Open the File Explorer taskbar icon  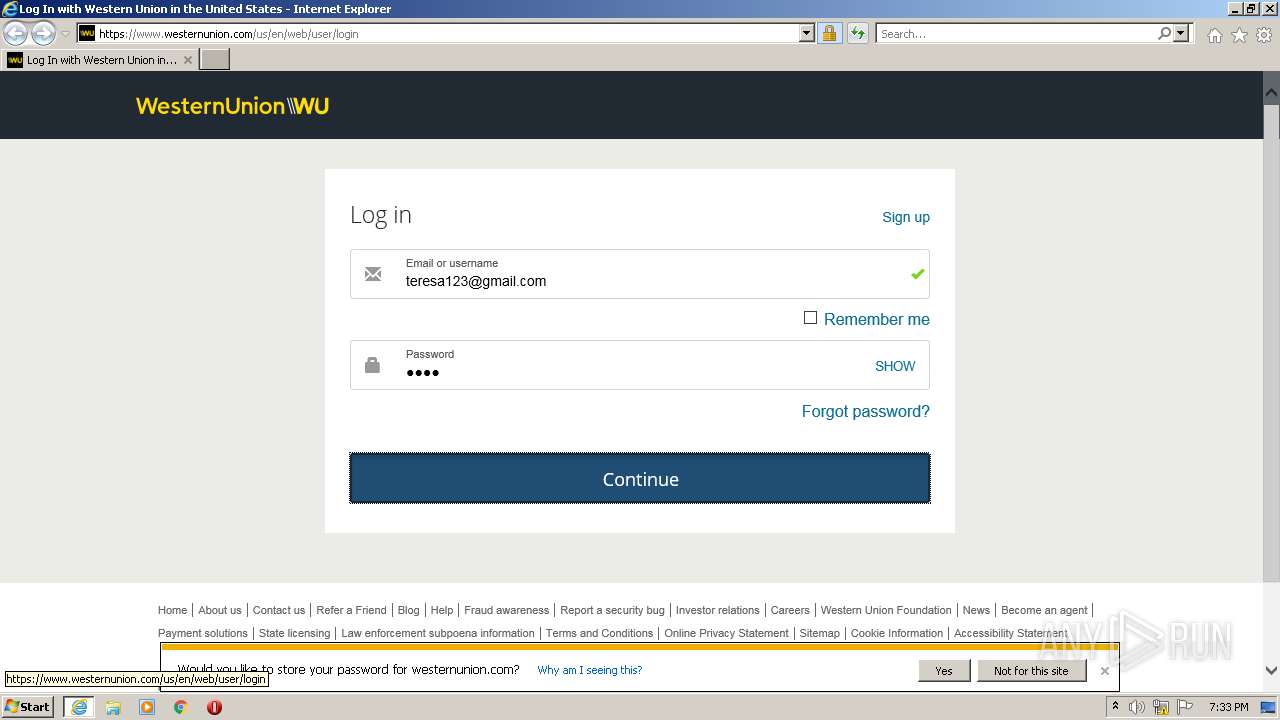[x=113, y=707]
